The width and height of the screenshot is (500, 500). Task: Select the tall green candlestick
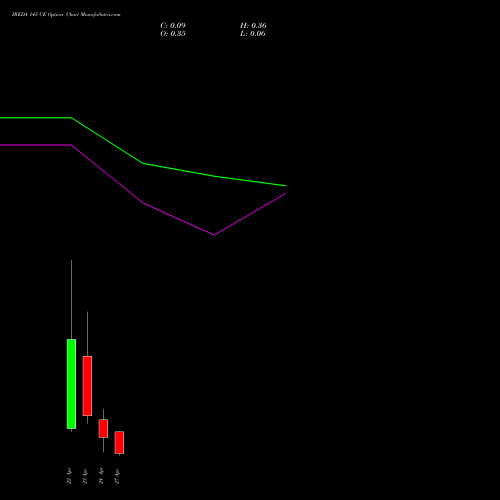tap(71, 384)
